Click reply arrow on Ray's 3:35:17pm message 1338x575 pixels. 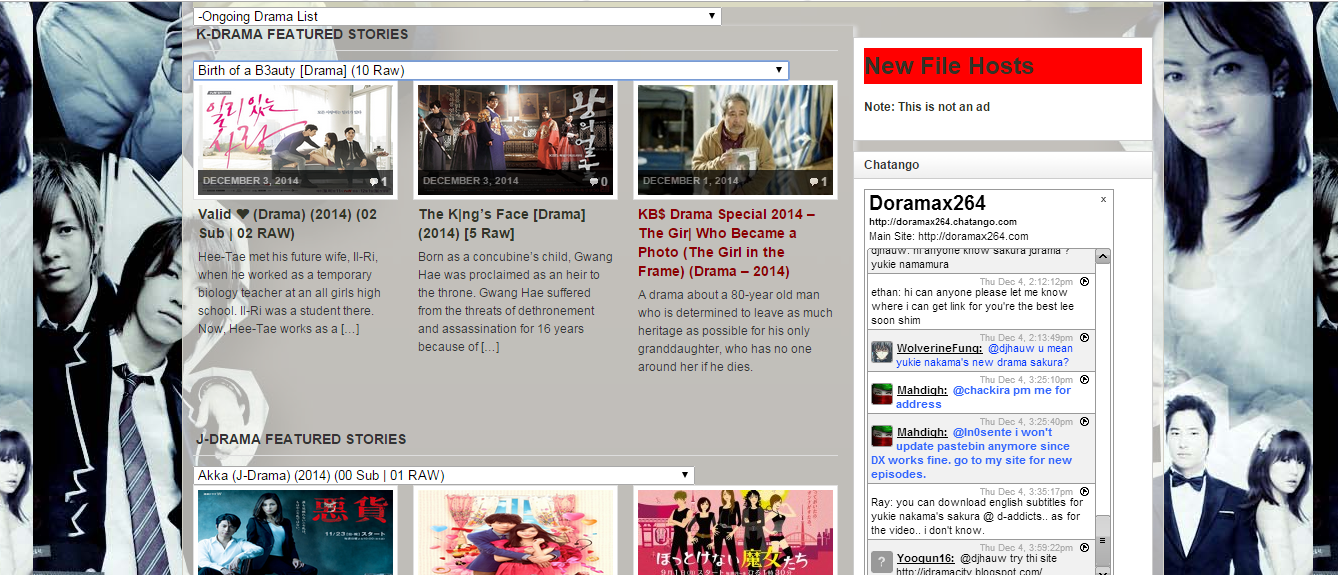(x=1084, y=491)
